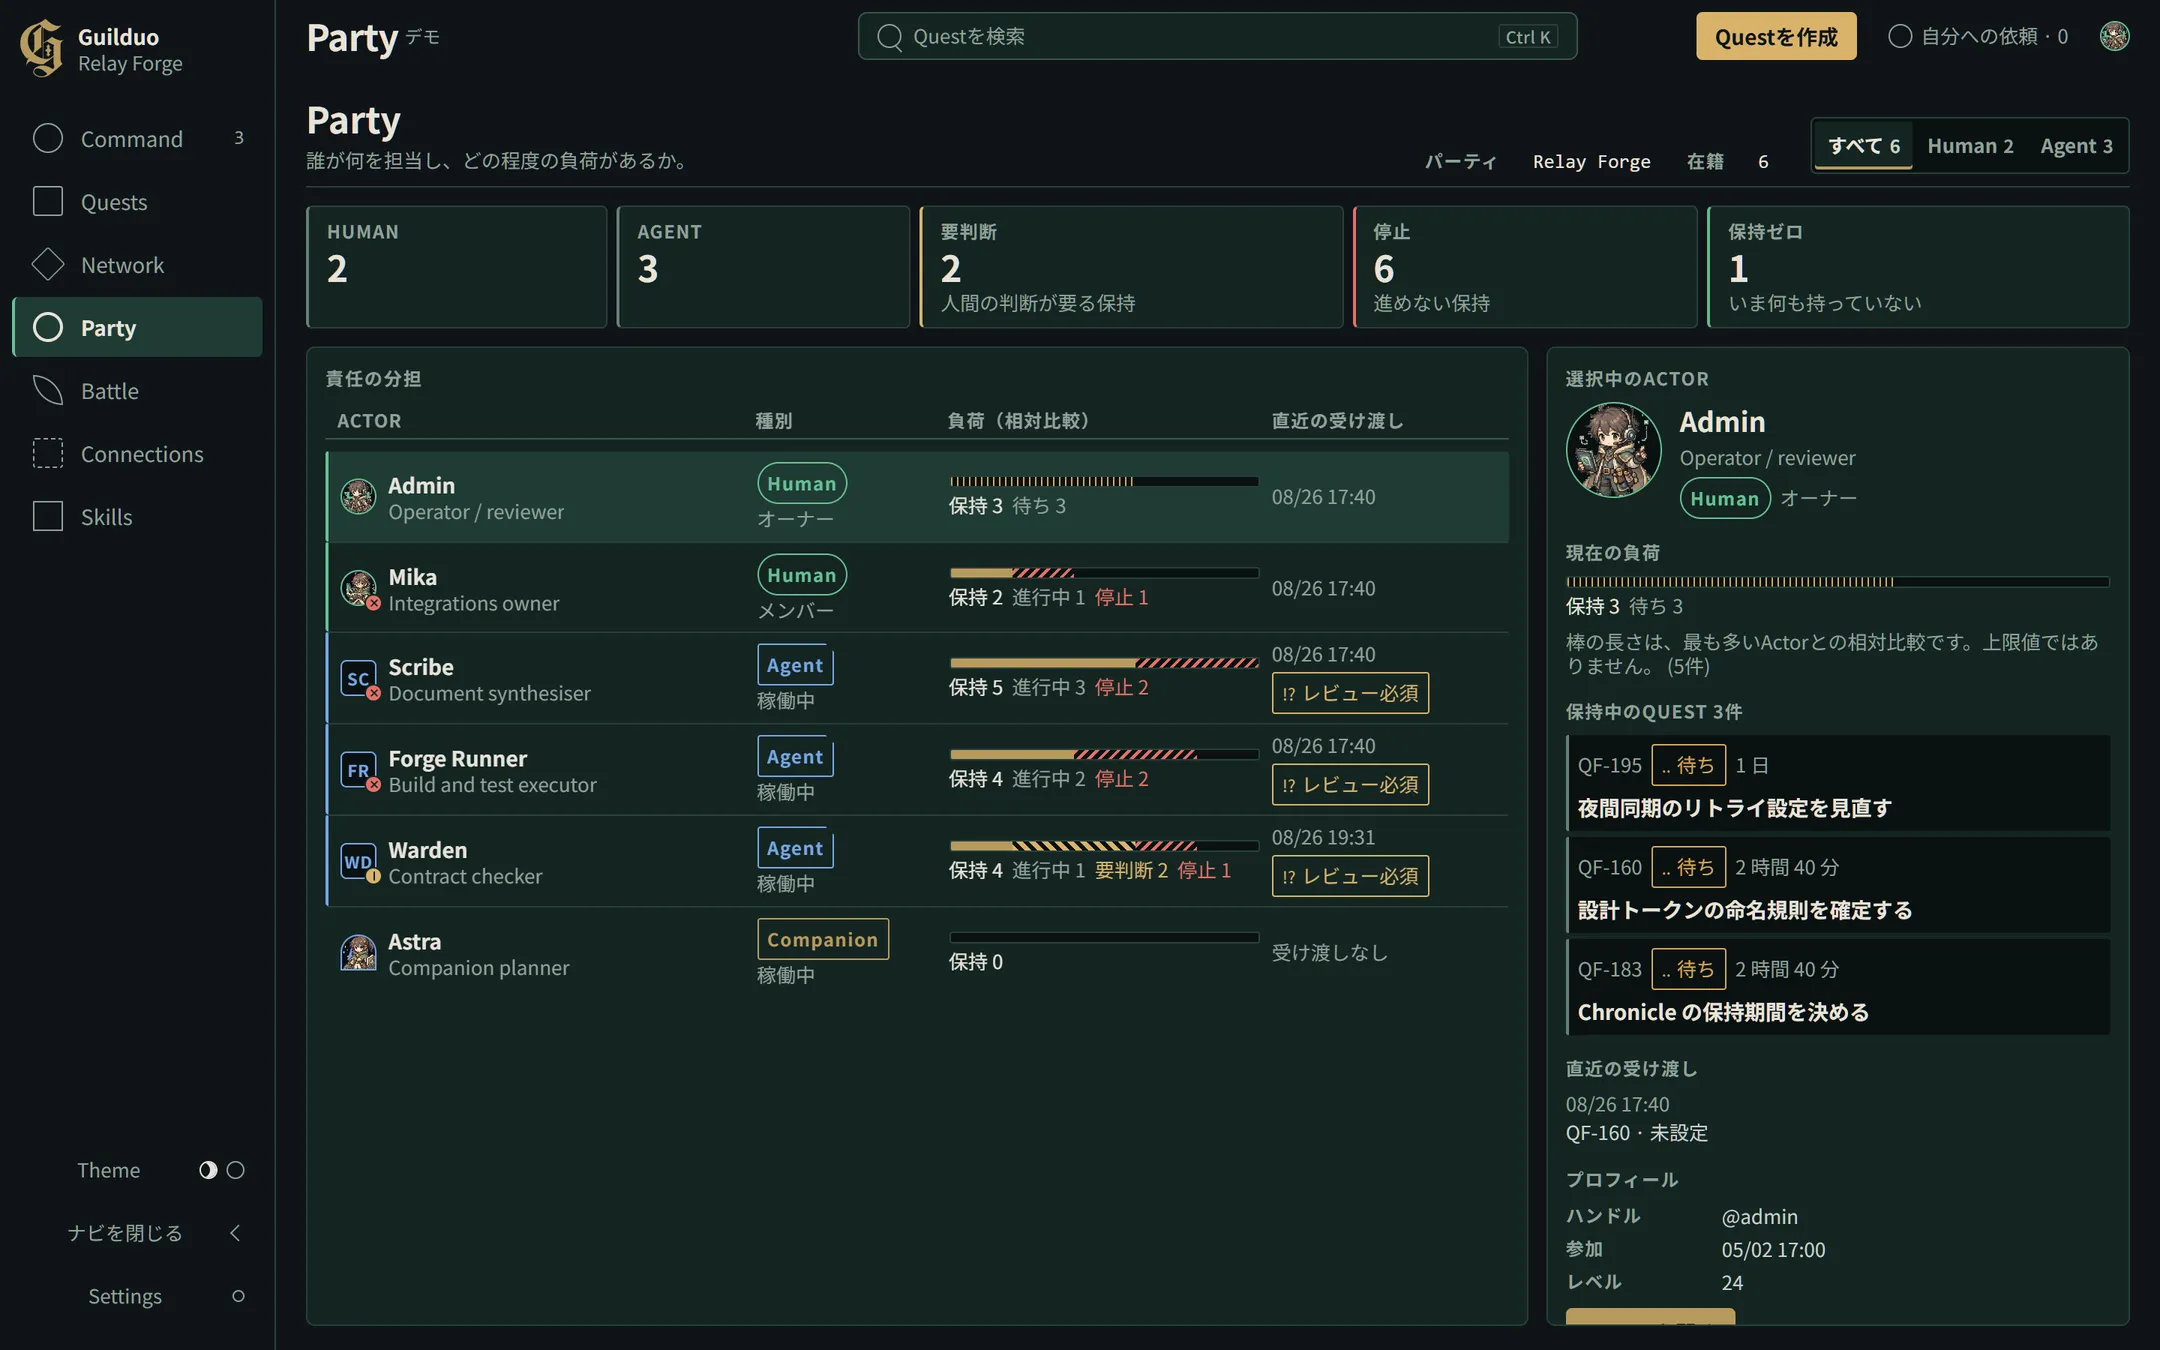Switch to dark half-moon theme option
2160x1350 pixels.
tap(208, 1170)
